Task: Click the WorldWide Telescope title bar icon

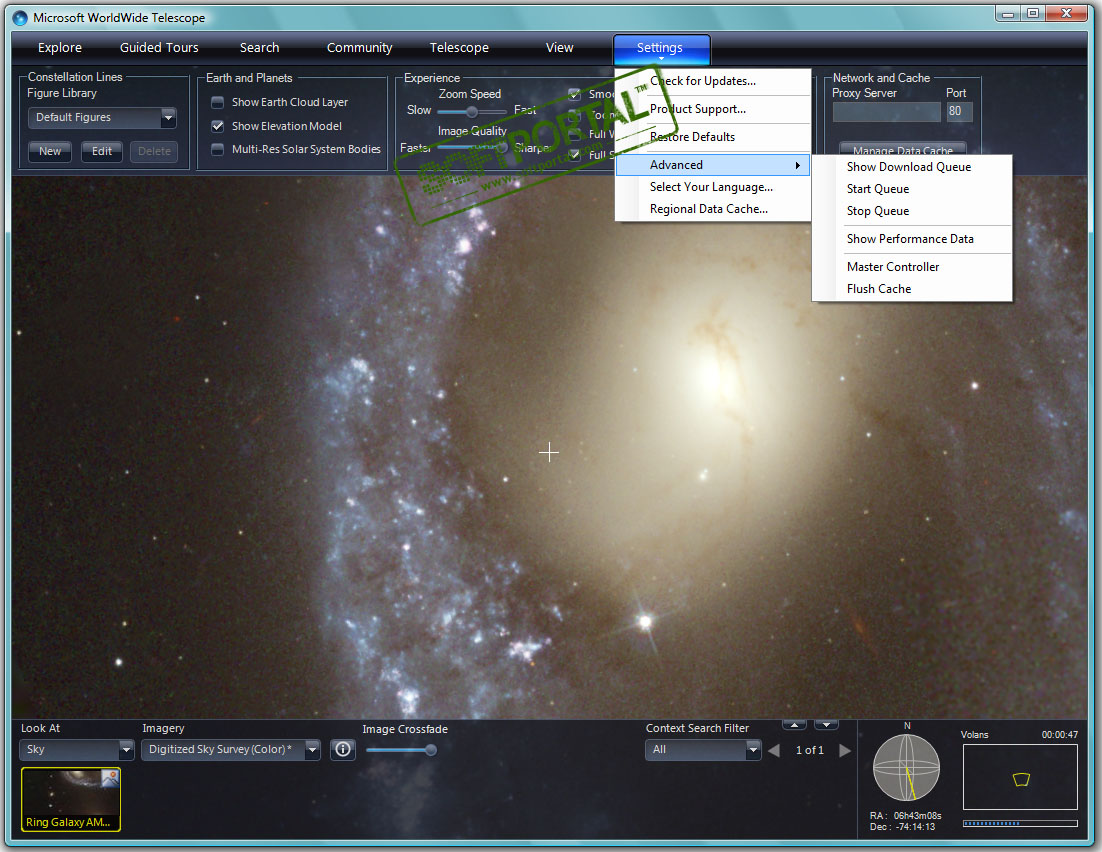Action: [20, 18]
